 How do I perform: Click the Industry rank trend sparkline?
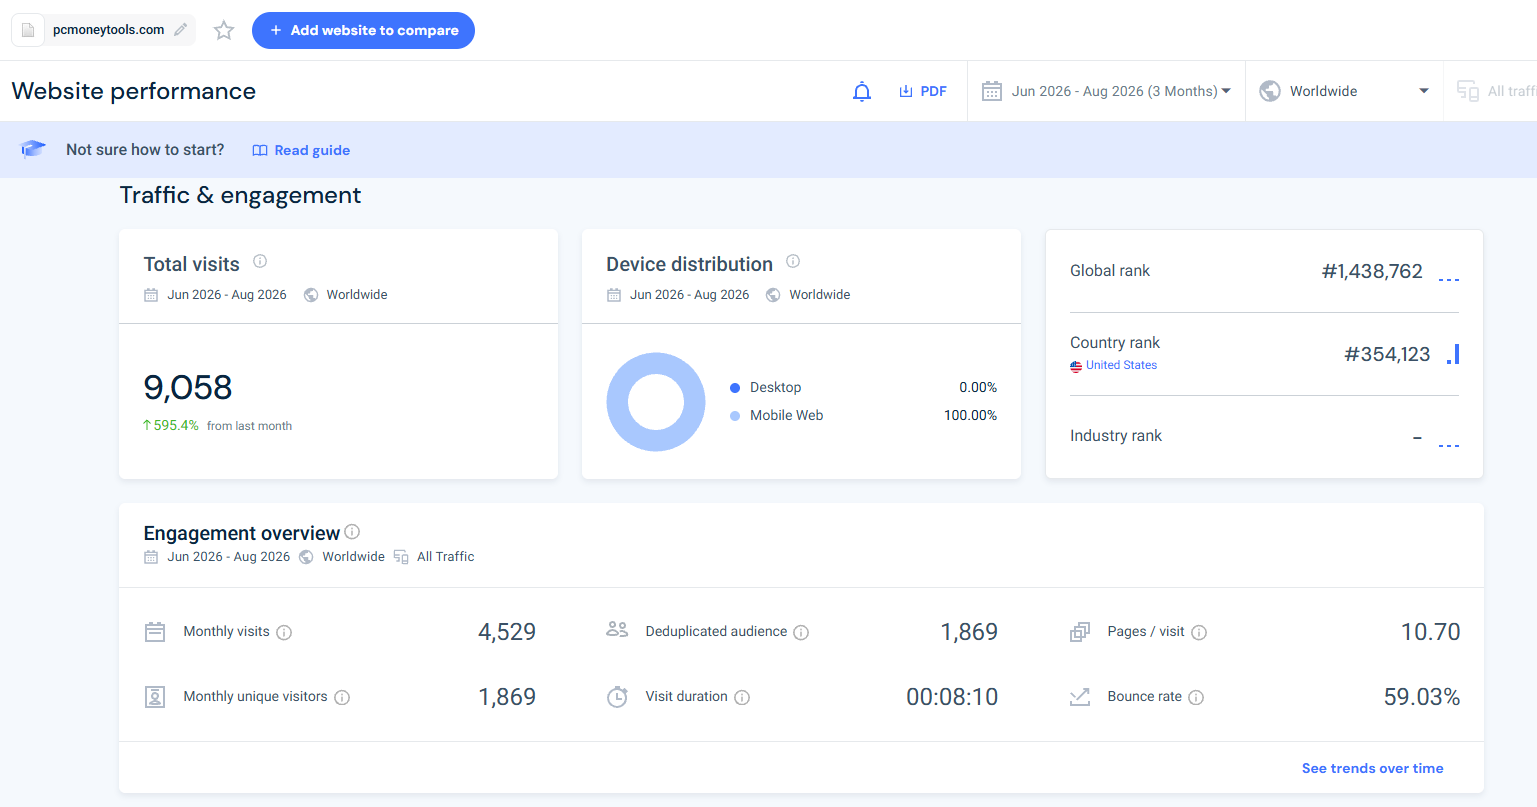1449,445
